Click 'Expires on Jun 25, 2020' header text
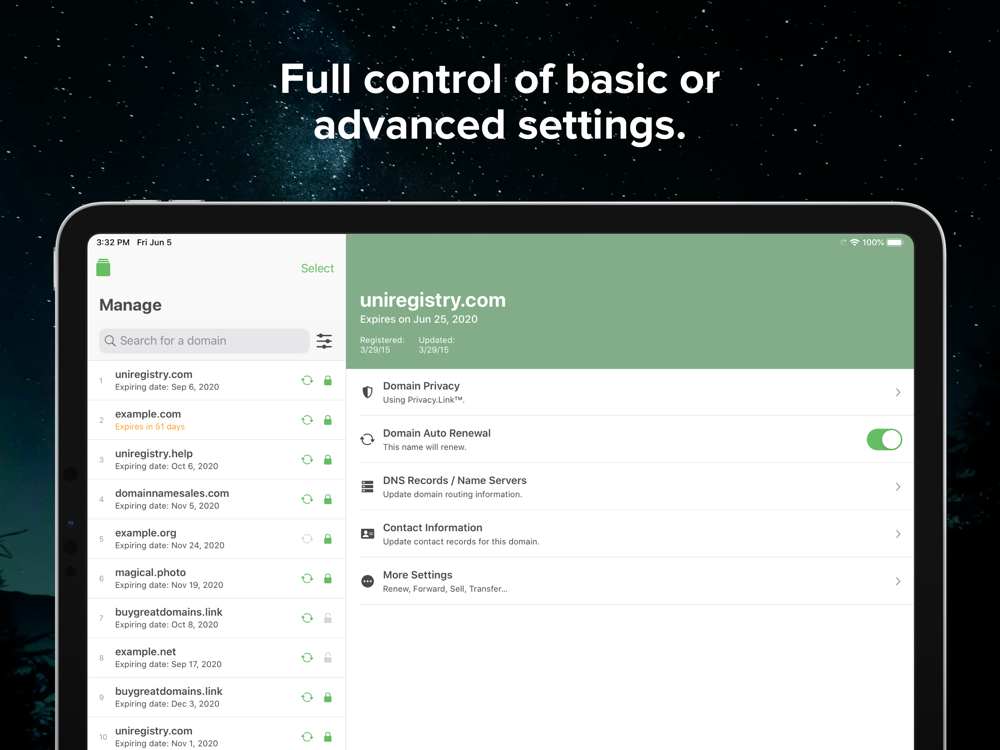The width and height of the screenshot is (1000, 750). pos(418,319)
